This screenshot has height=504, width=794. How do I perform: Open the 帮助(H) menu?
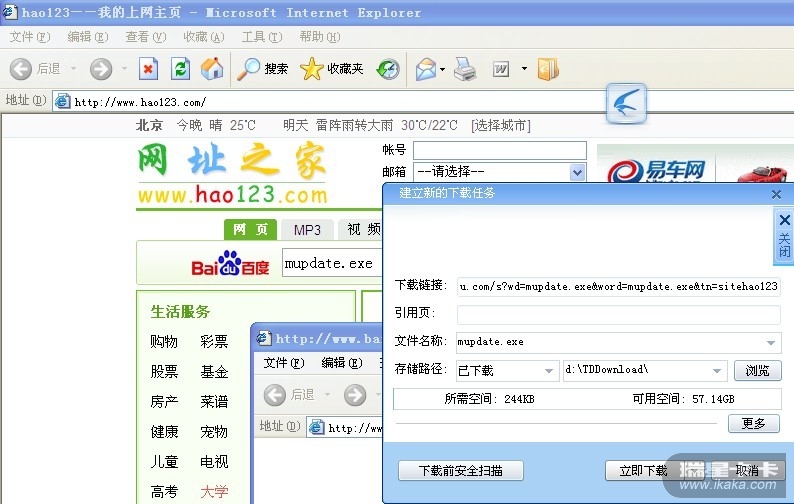pos(320,36)
